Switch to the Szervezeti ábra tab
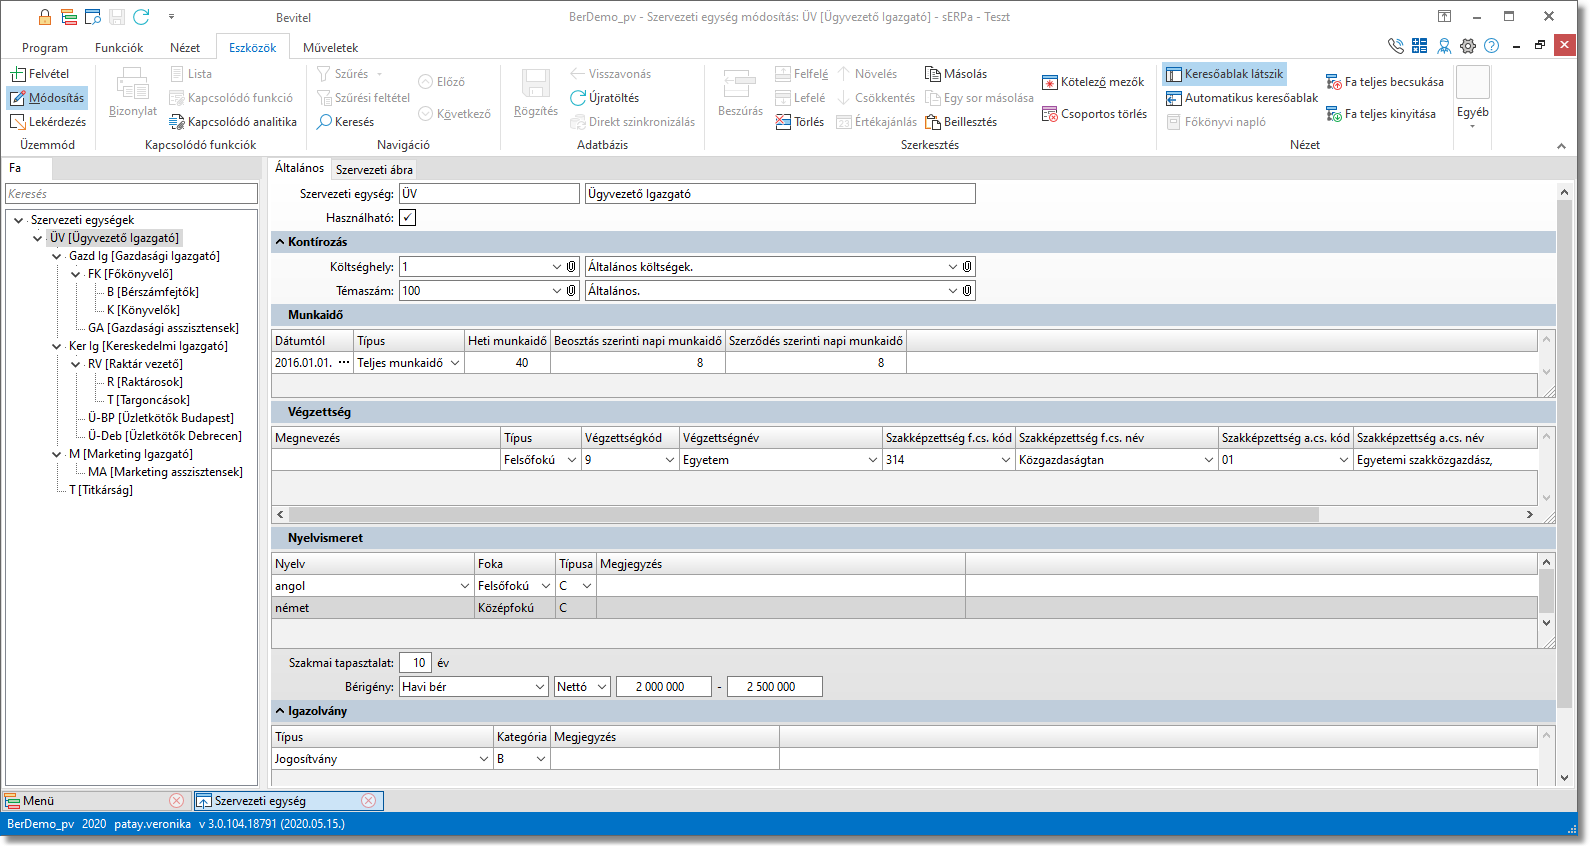Image resolution: width=1590 pixels, height=848 pixels. tap(374, 170)
